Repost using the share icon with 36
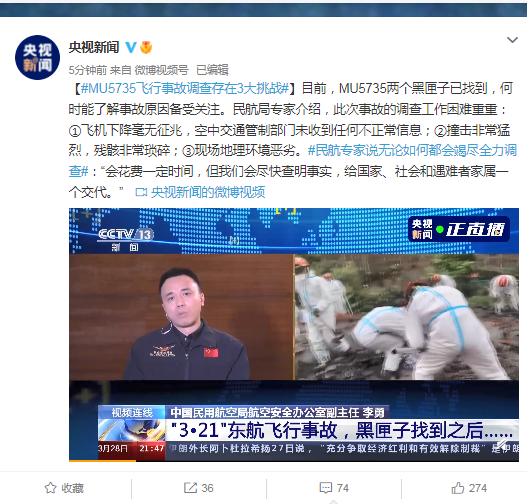 (198, 488)
